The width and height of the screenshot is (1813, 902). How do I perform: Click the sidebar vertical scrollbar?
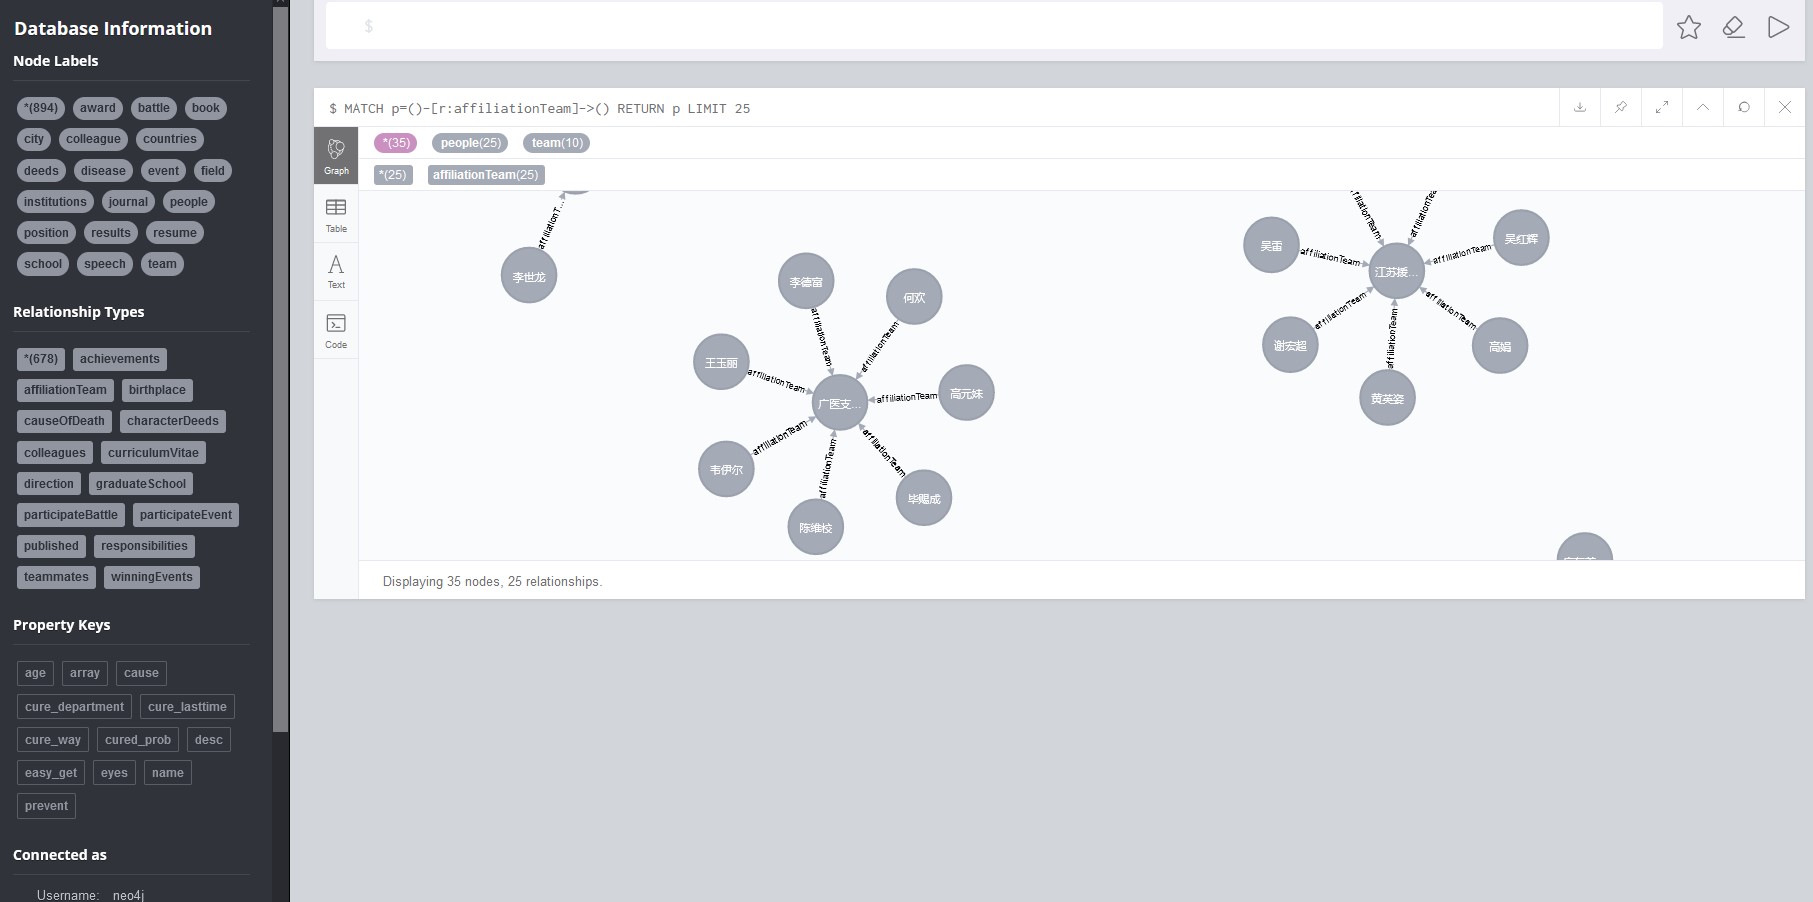pyautogui.click(x=281, y=368)
